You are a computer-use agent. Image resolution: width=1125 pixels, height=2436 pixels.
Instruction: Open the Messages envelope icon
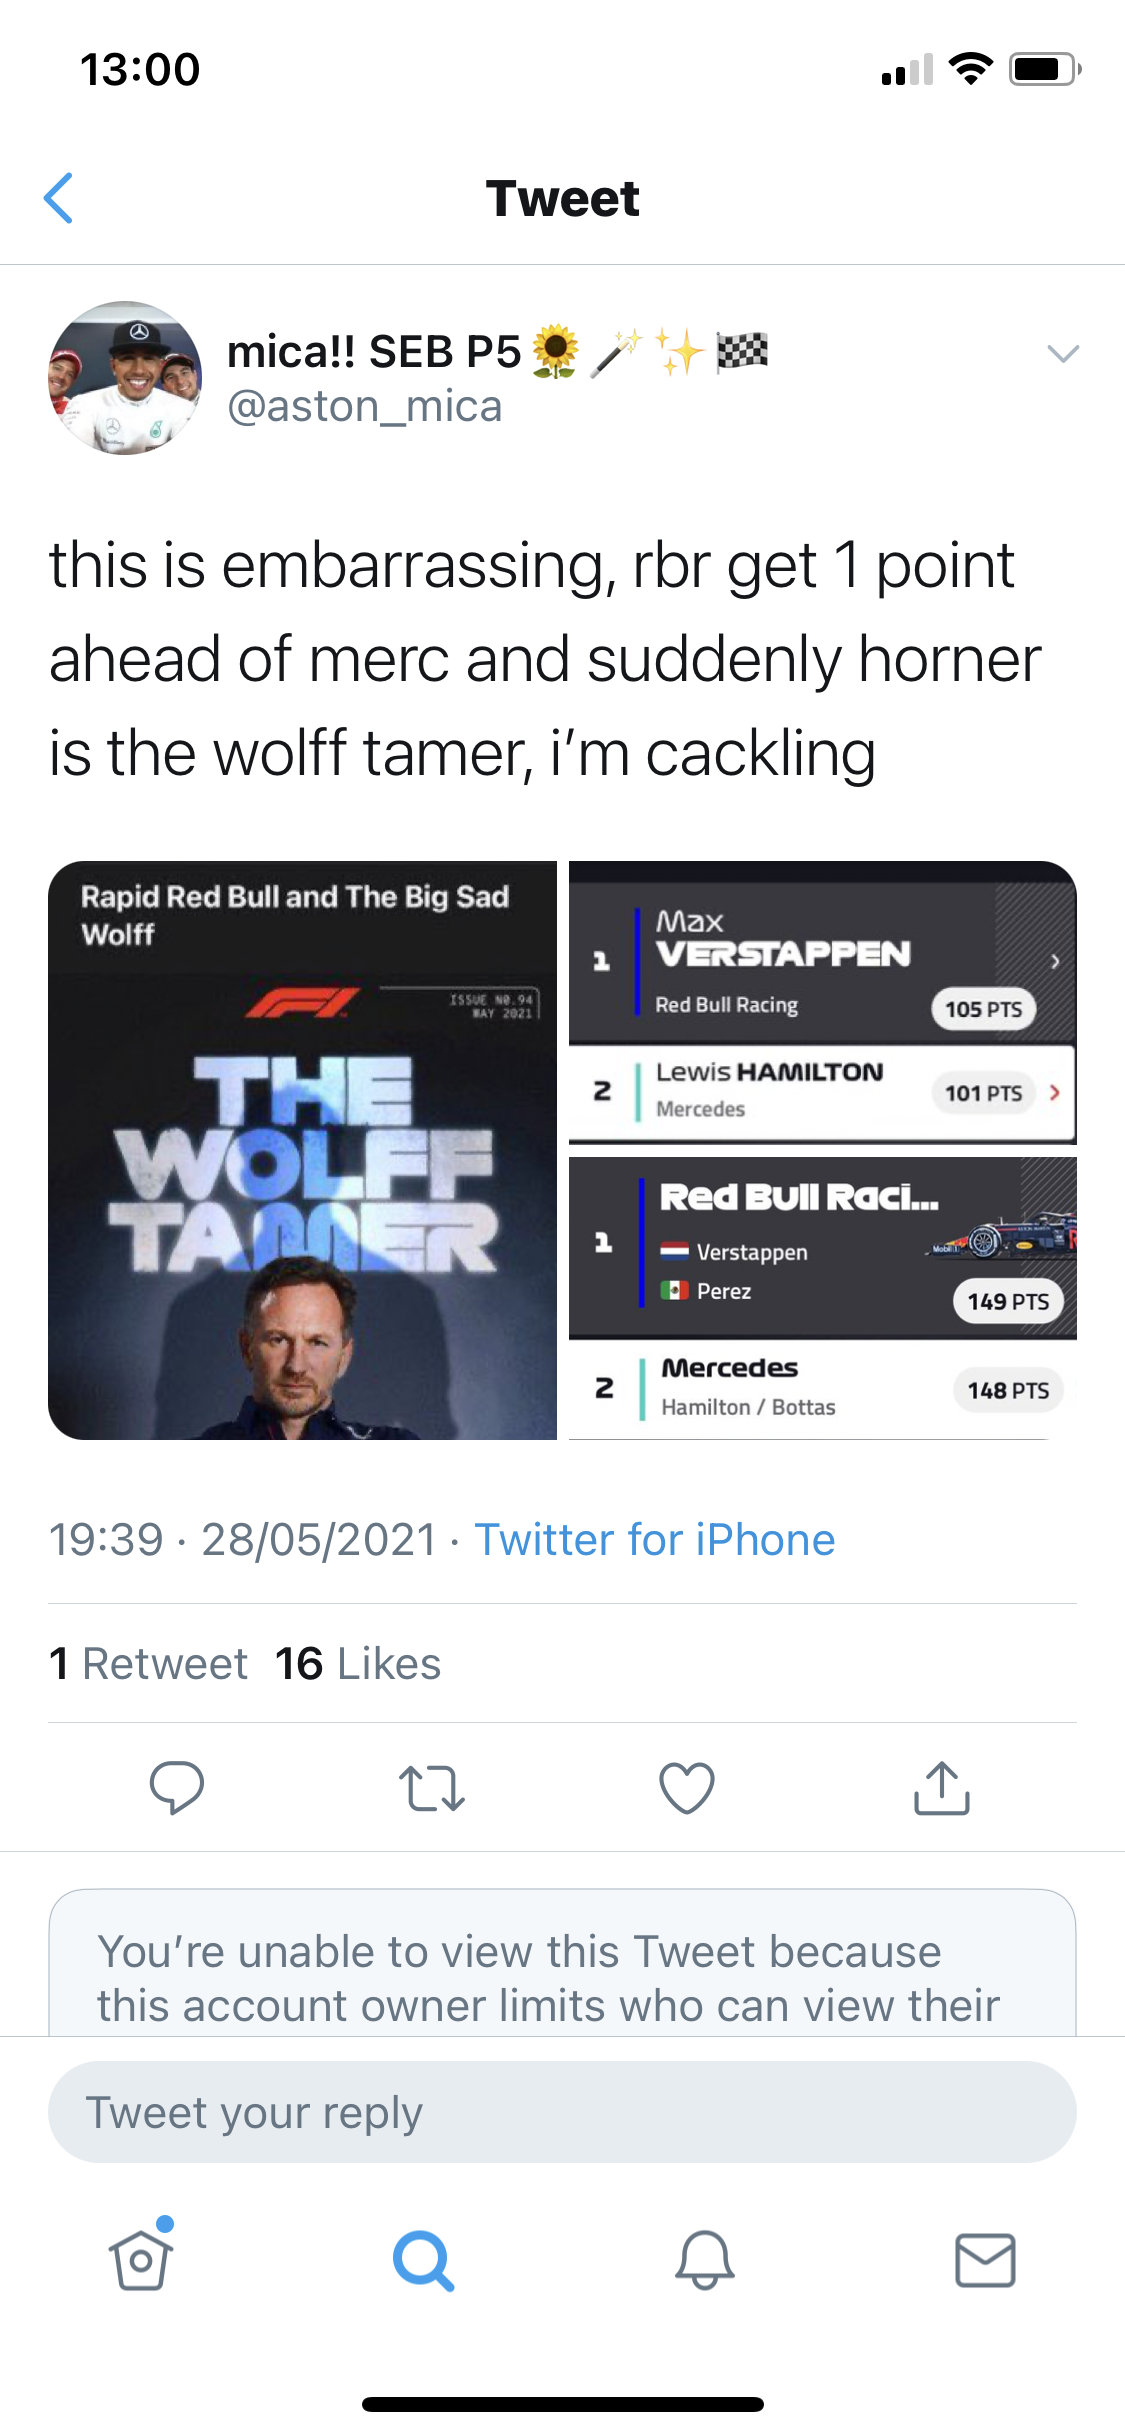point(985,2260)
